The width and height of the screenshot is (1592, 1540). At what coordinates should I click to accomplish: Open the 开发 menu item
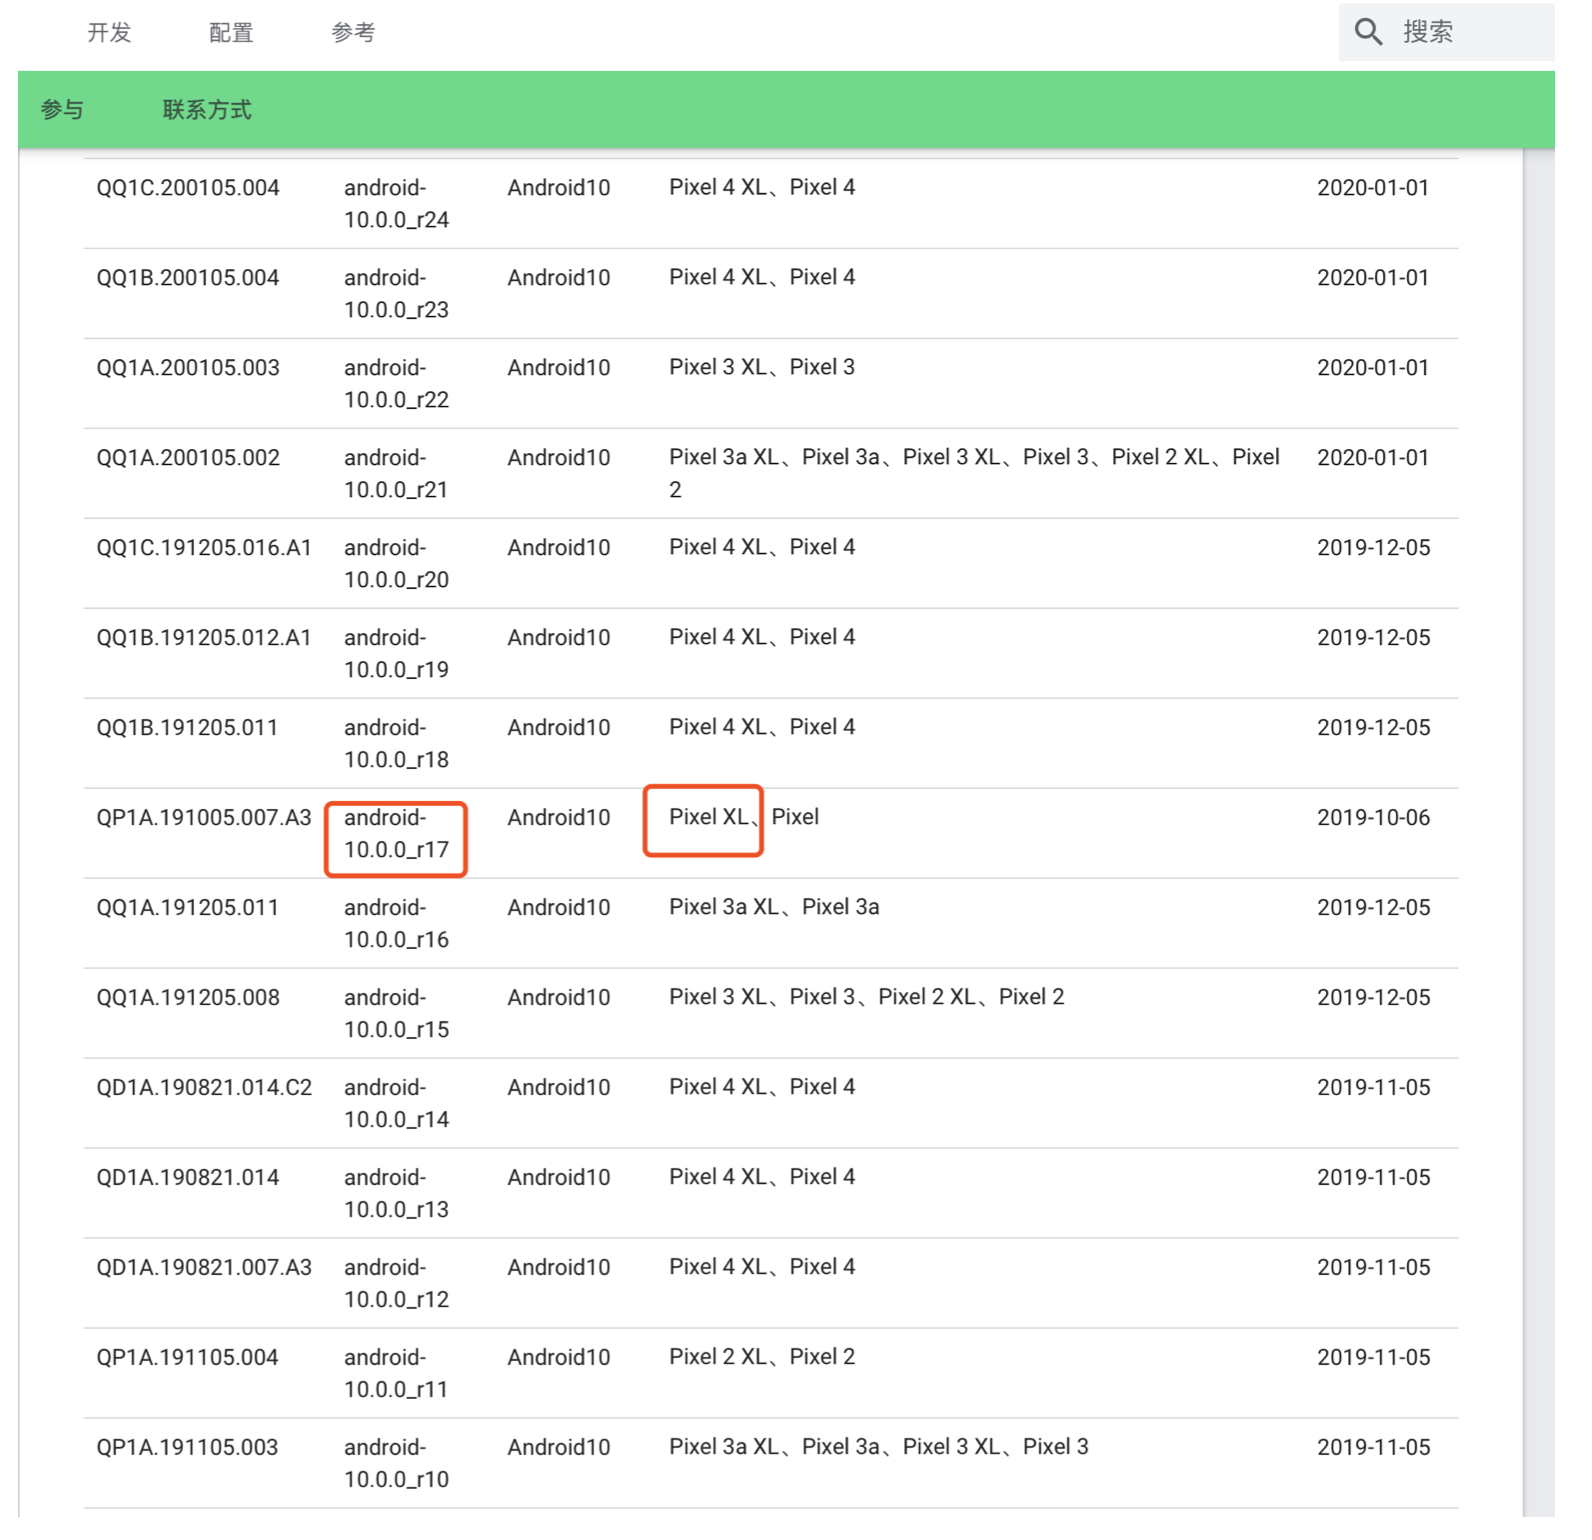click(x=109, y=33)
